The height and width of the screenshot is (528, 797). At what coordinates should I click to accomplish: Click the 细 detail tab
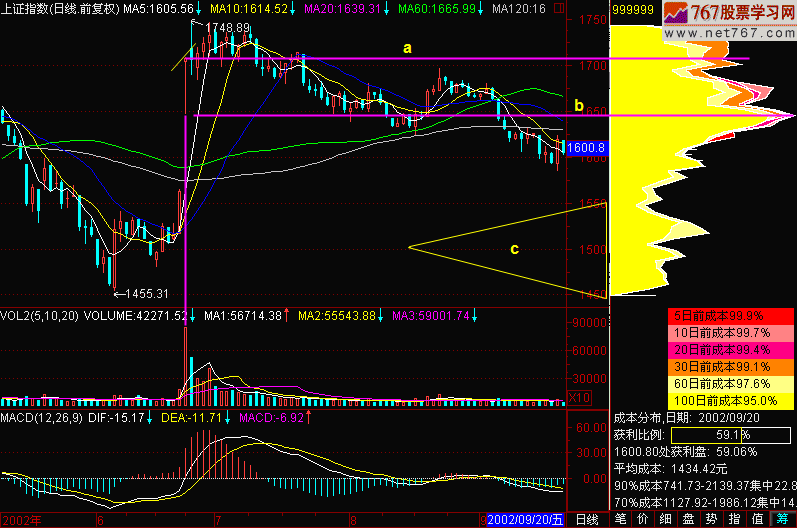pyautogui.click(x=667, y=520)
